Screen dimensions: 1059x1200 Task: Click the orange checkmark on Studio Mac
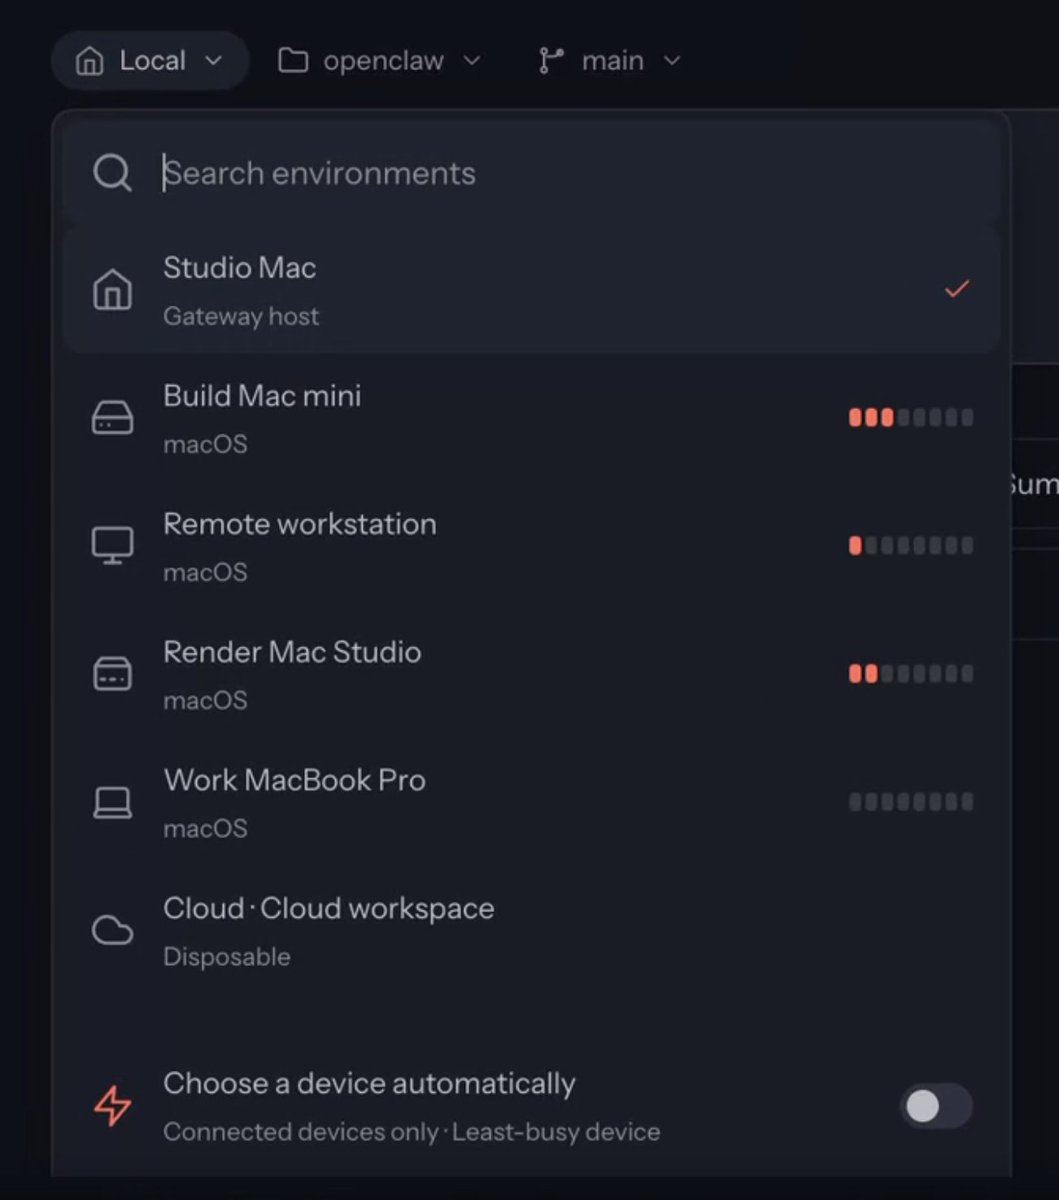click(x=957, y=289)
